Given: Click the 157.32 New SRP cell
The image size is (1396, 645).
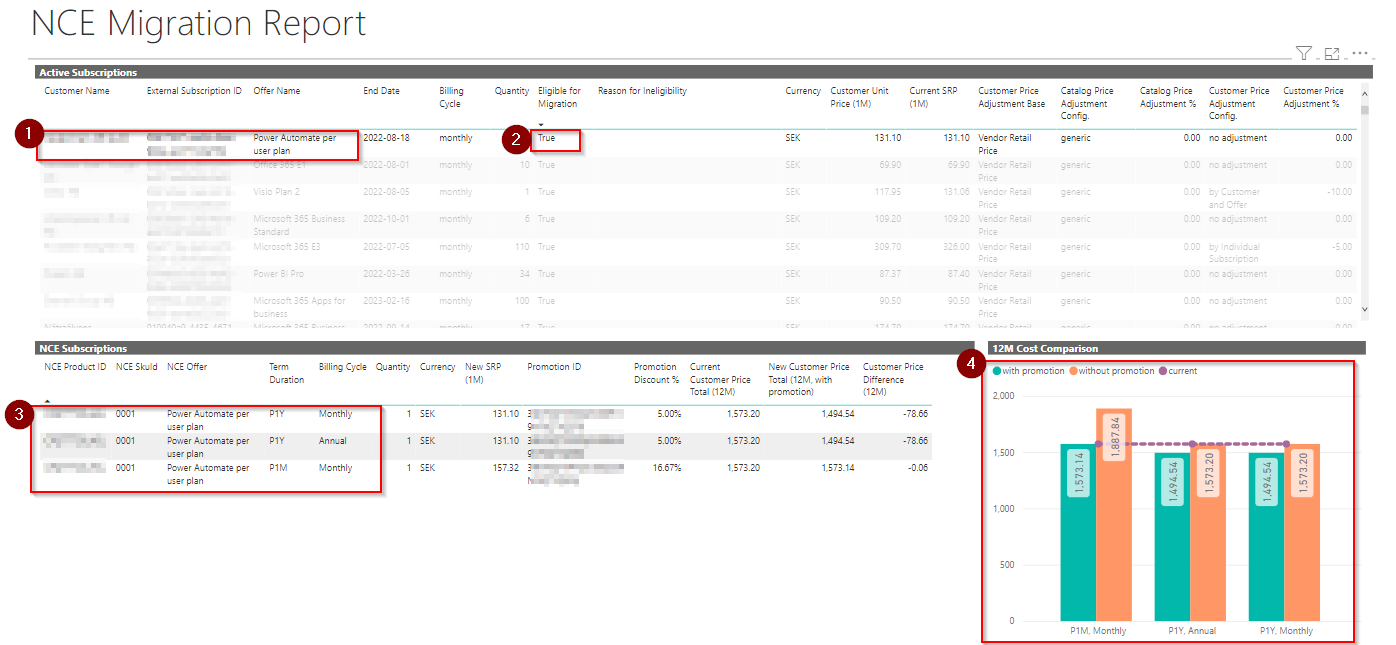Looking at the screenshot, I should pos(503,468).
